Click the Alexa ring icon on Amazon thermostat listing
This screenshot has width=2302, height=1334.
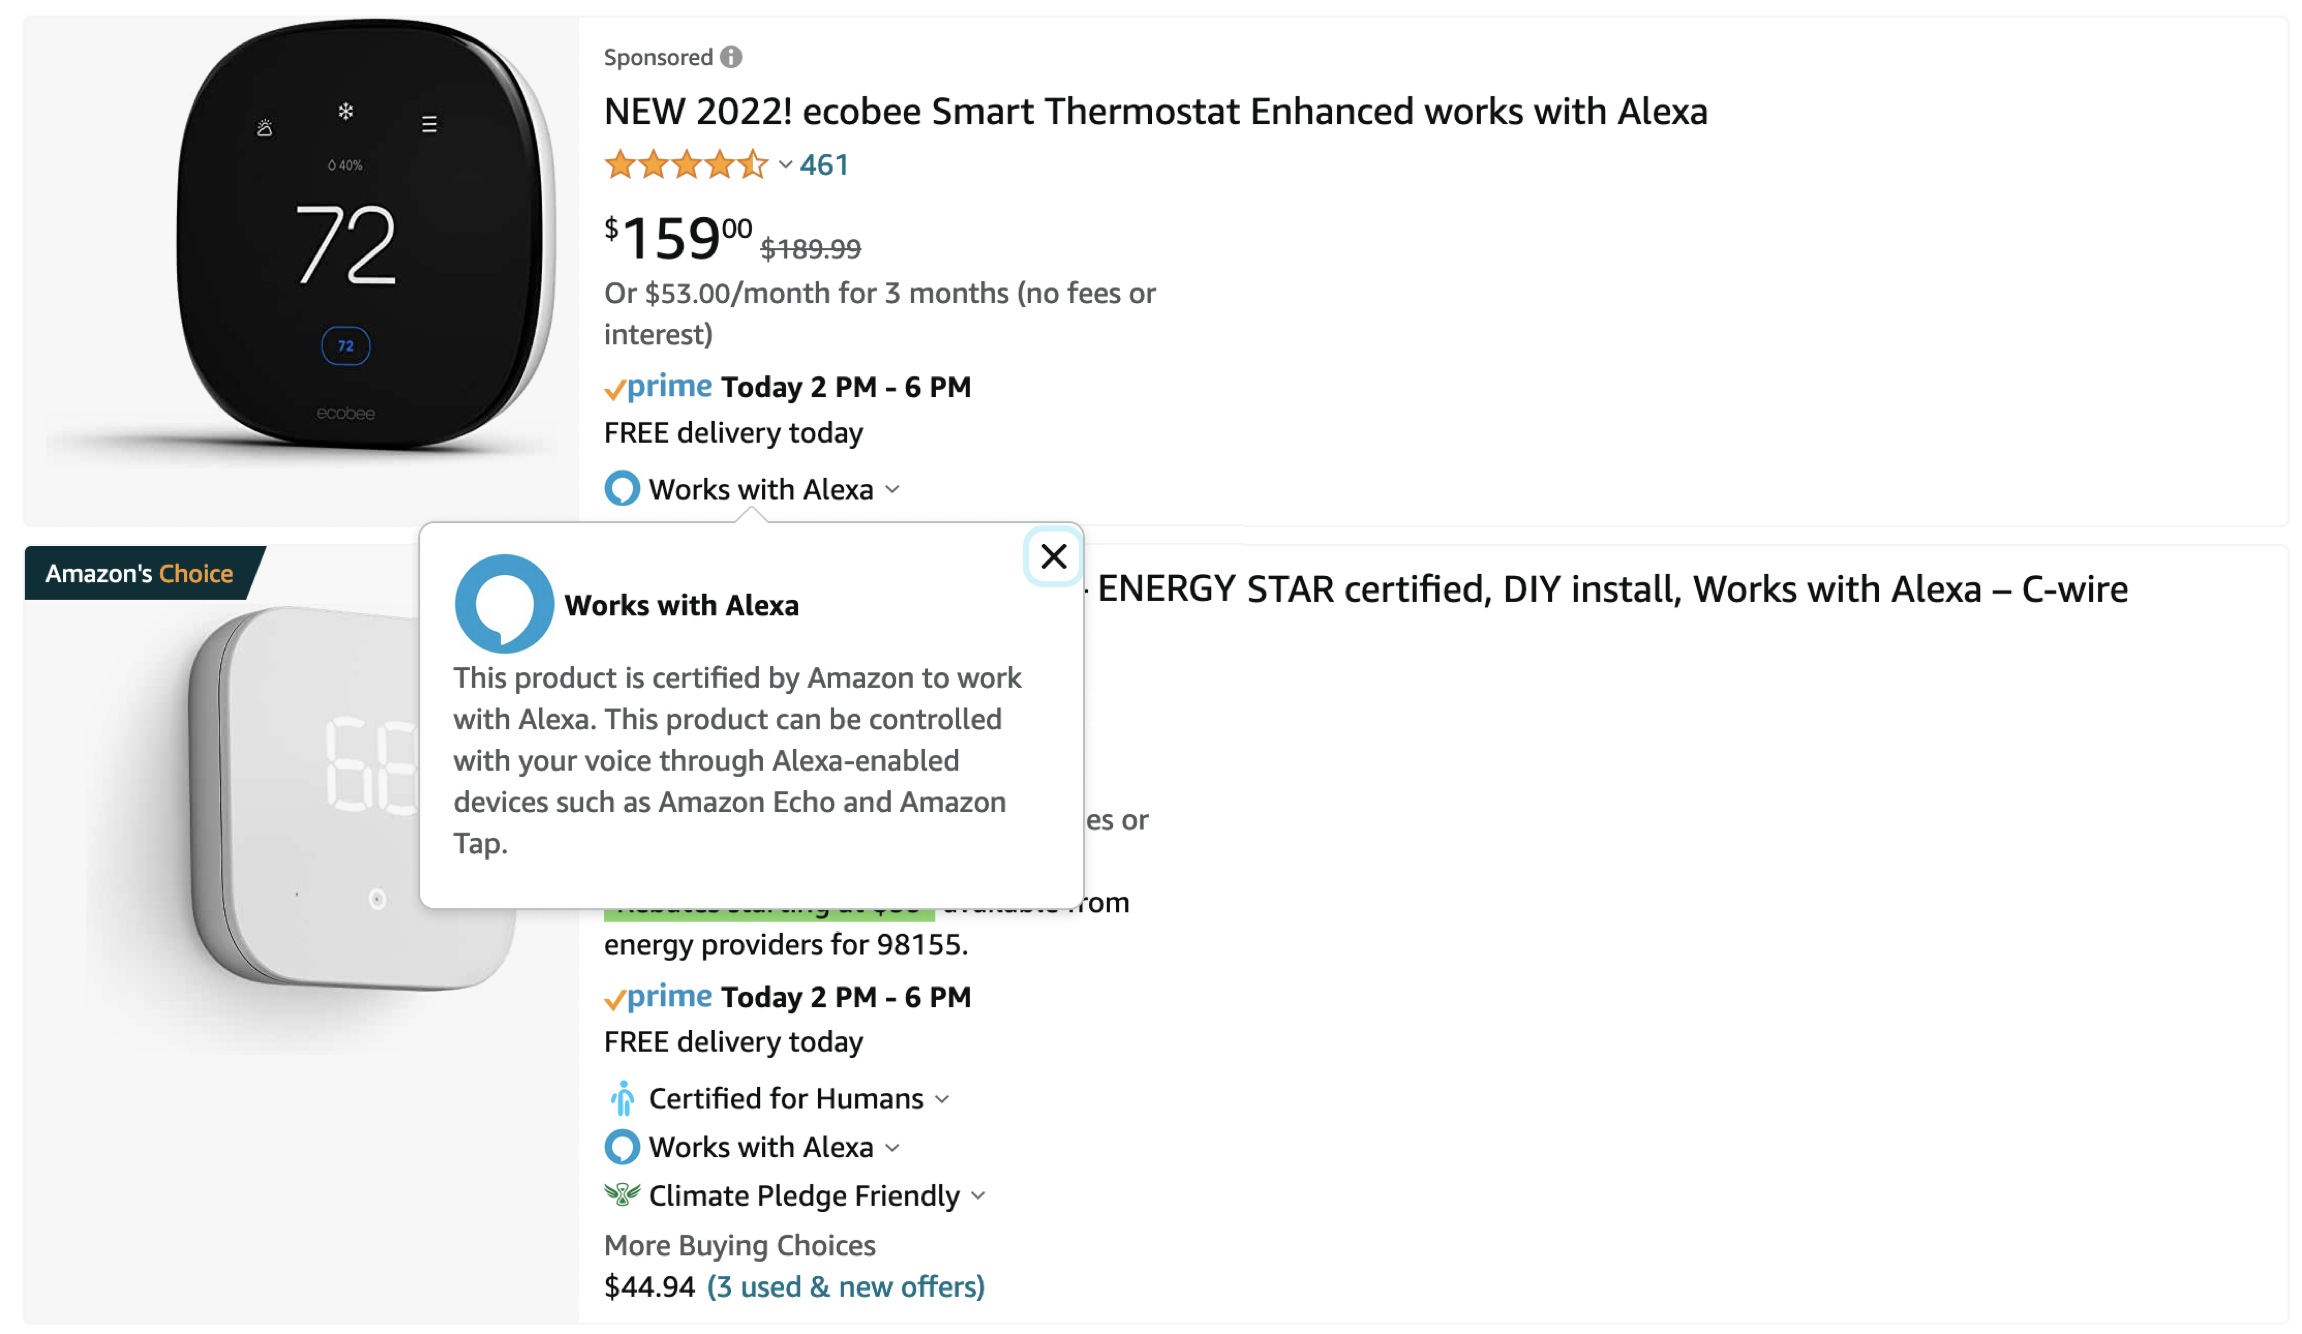point(622,1147)
